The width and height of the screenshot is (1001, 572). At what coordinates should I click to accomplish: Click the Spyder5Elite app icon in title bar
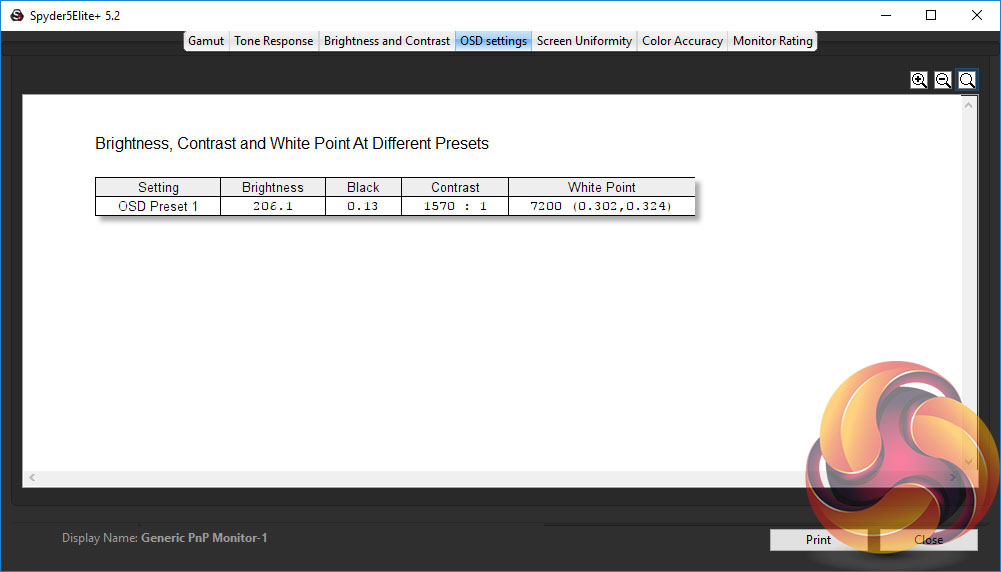pos(17,15)
